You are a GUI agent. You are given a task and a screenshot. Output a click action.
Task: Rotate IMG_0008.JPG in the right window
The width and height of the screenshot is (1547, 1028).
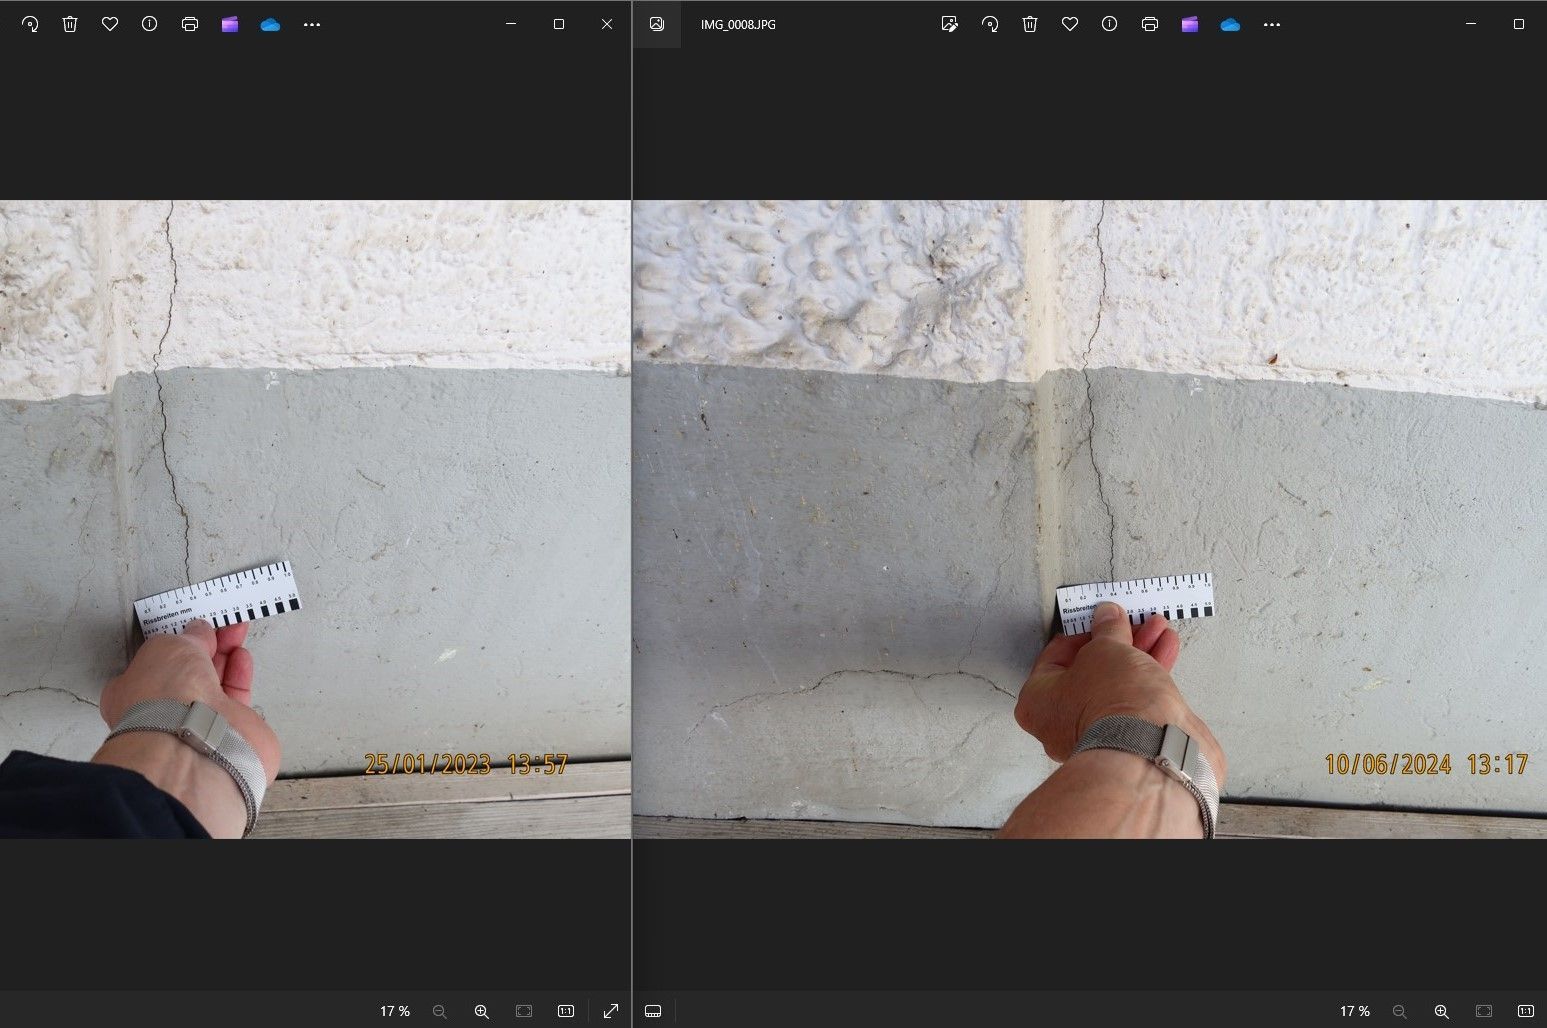(x=990, y=24)
